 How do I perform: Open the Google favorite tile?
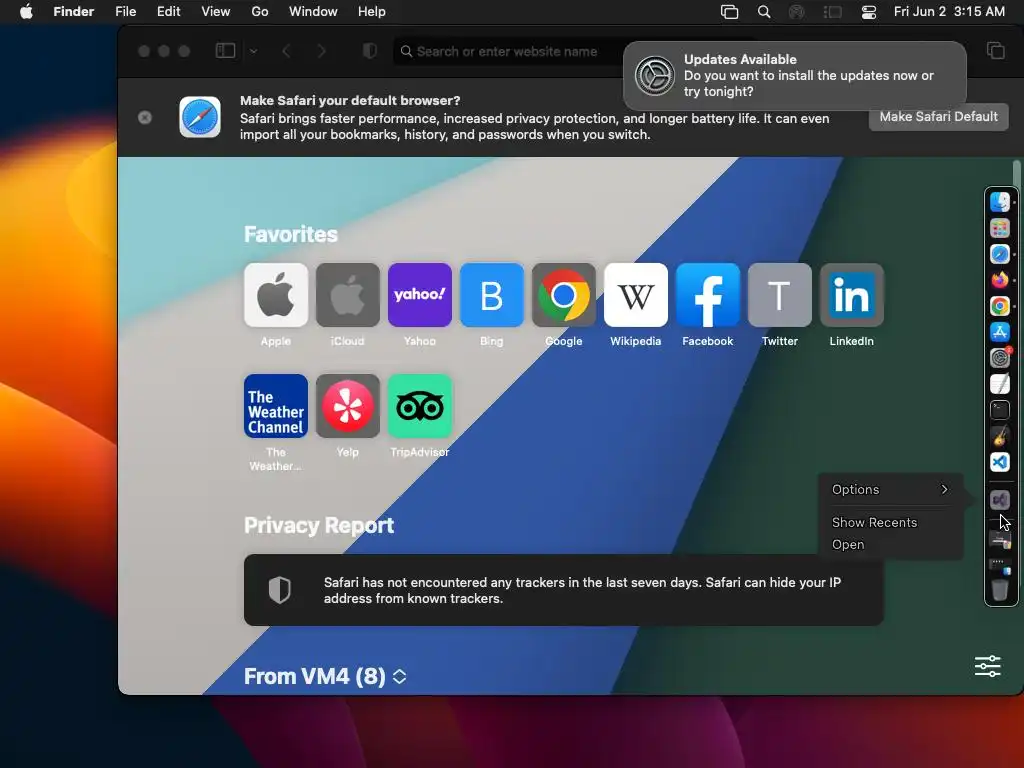(564, 295)
